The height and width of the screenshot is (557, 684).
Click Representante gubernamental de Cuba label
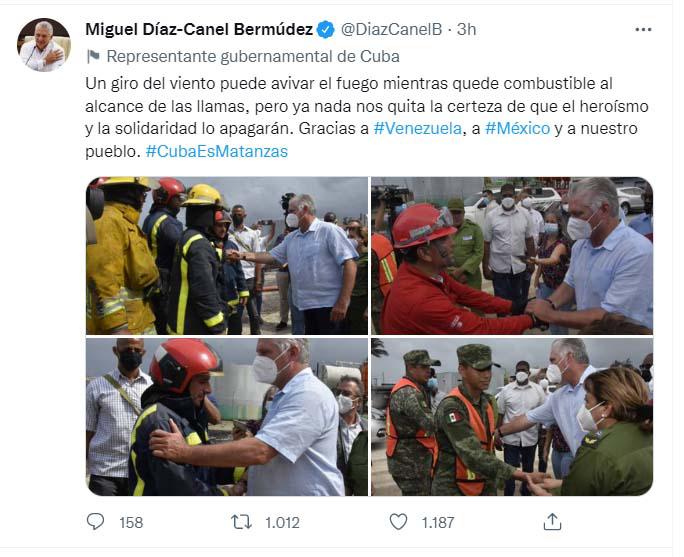click(253, 56)
